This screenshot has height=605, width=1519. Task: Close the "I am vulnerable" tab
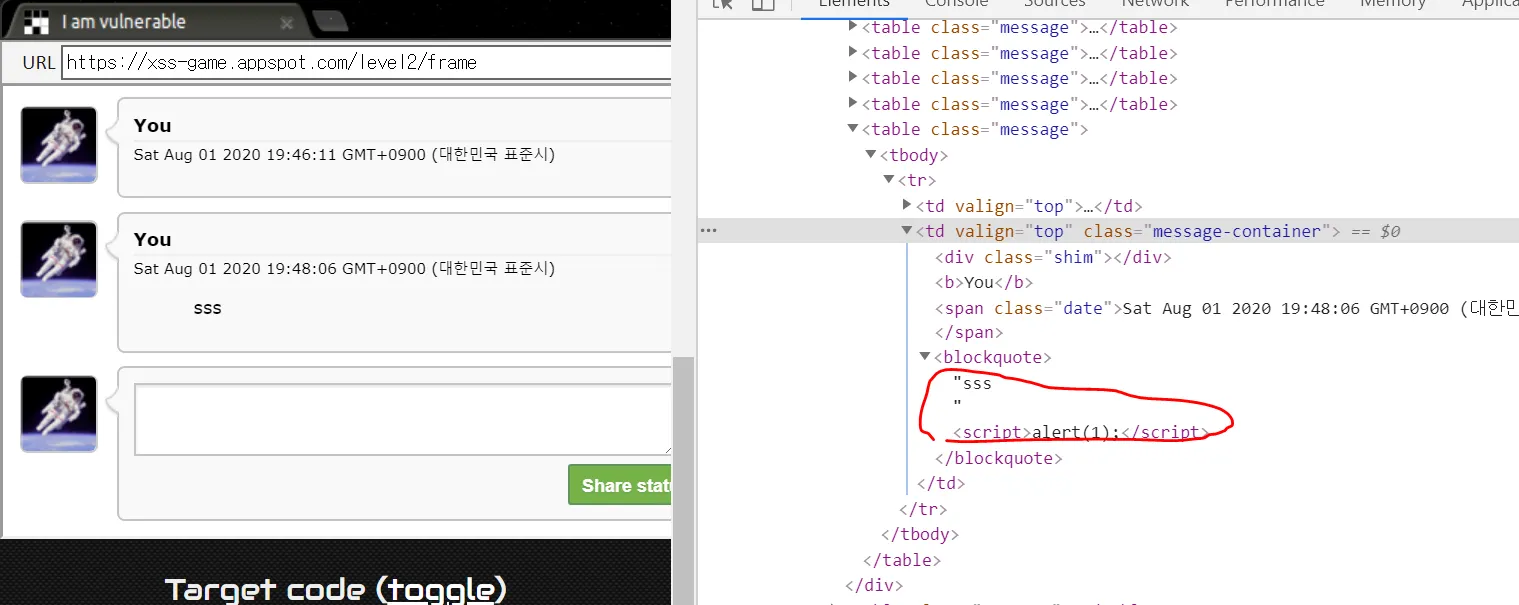tap(287, 23)
